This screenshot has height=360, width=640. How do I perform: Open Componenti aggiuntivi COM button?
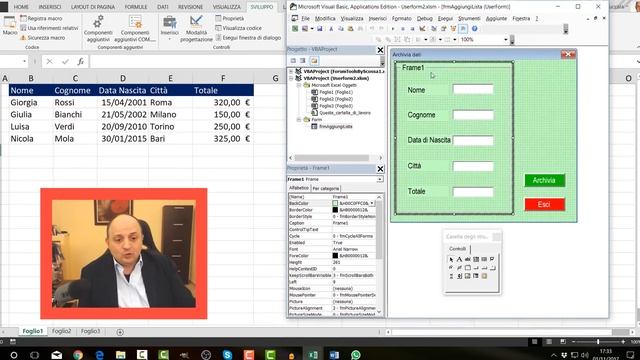[135, 29]
